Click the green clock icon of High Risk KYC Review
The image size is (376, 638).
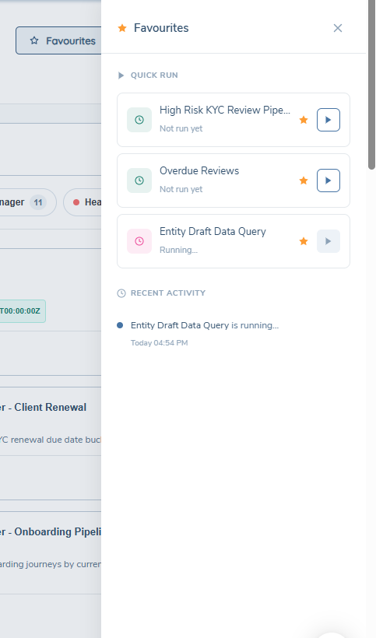pyautogui.click(x=139, y=120)
